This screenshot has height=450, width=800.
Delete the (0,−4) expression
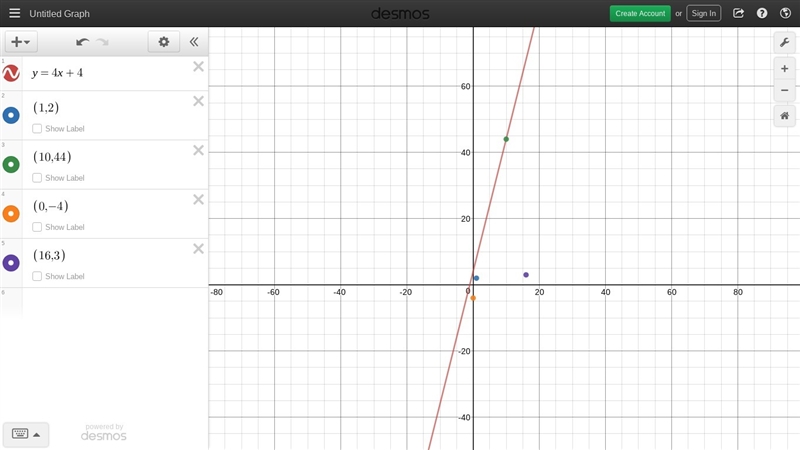tap(198, 199)
